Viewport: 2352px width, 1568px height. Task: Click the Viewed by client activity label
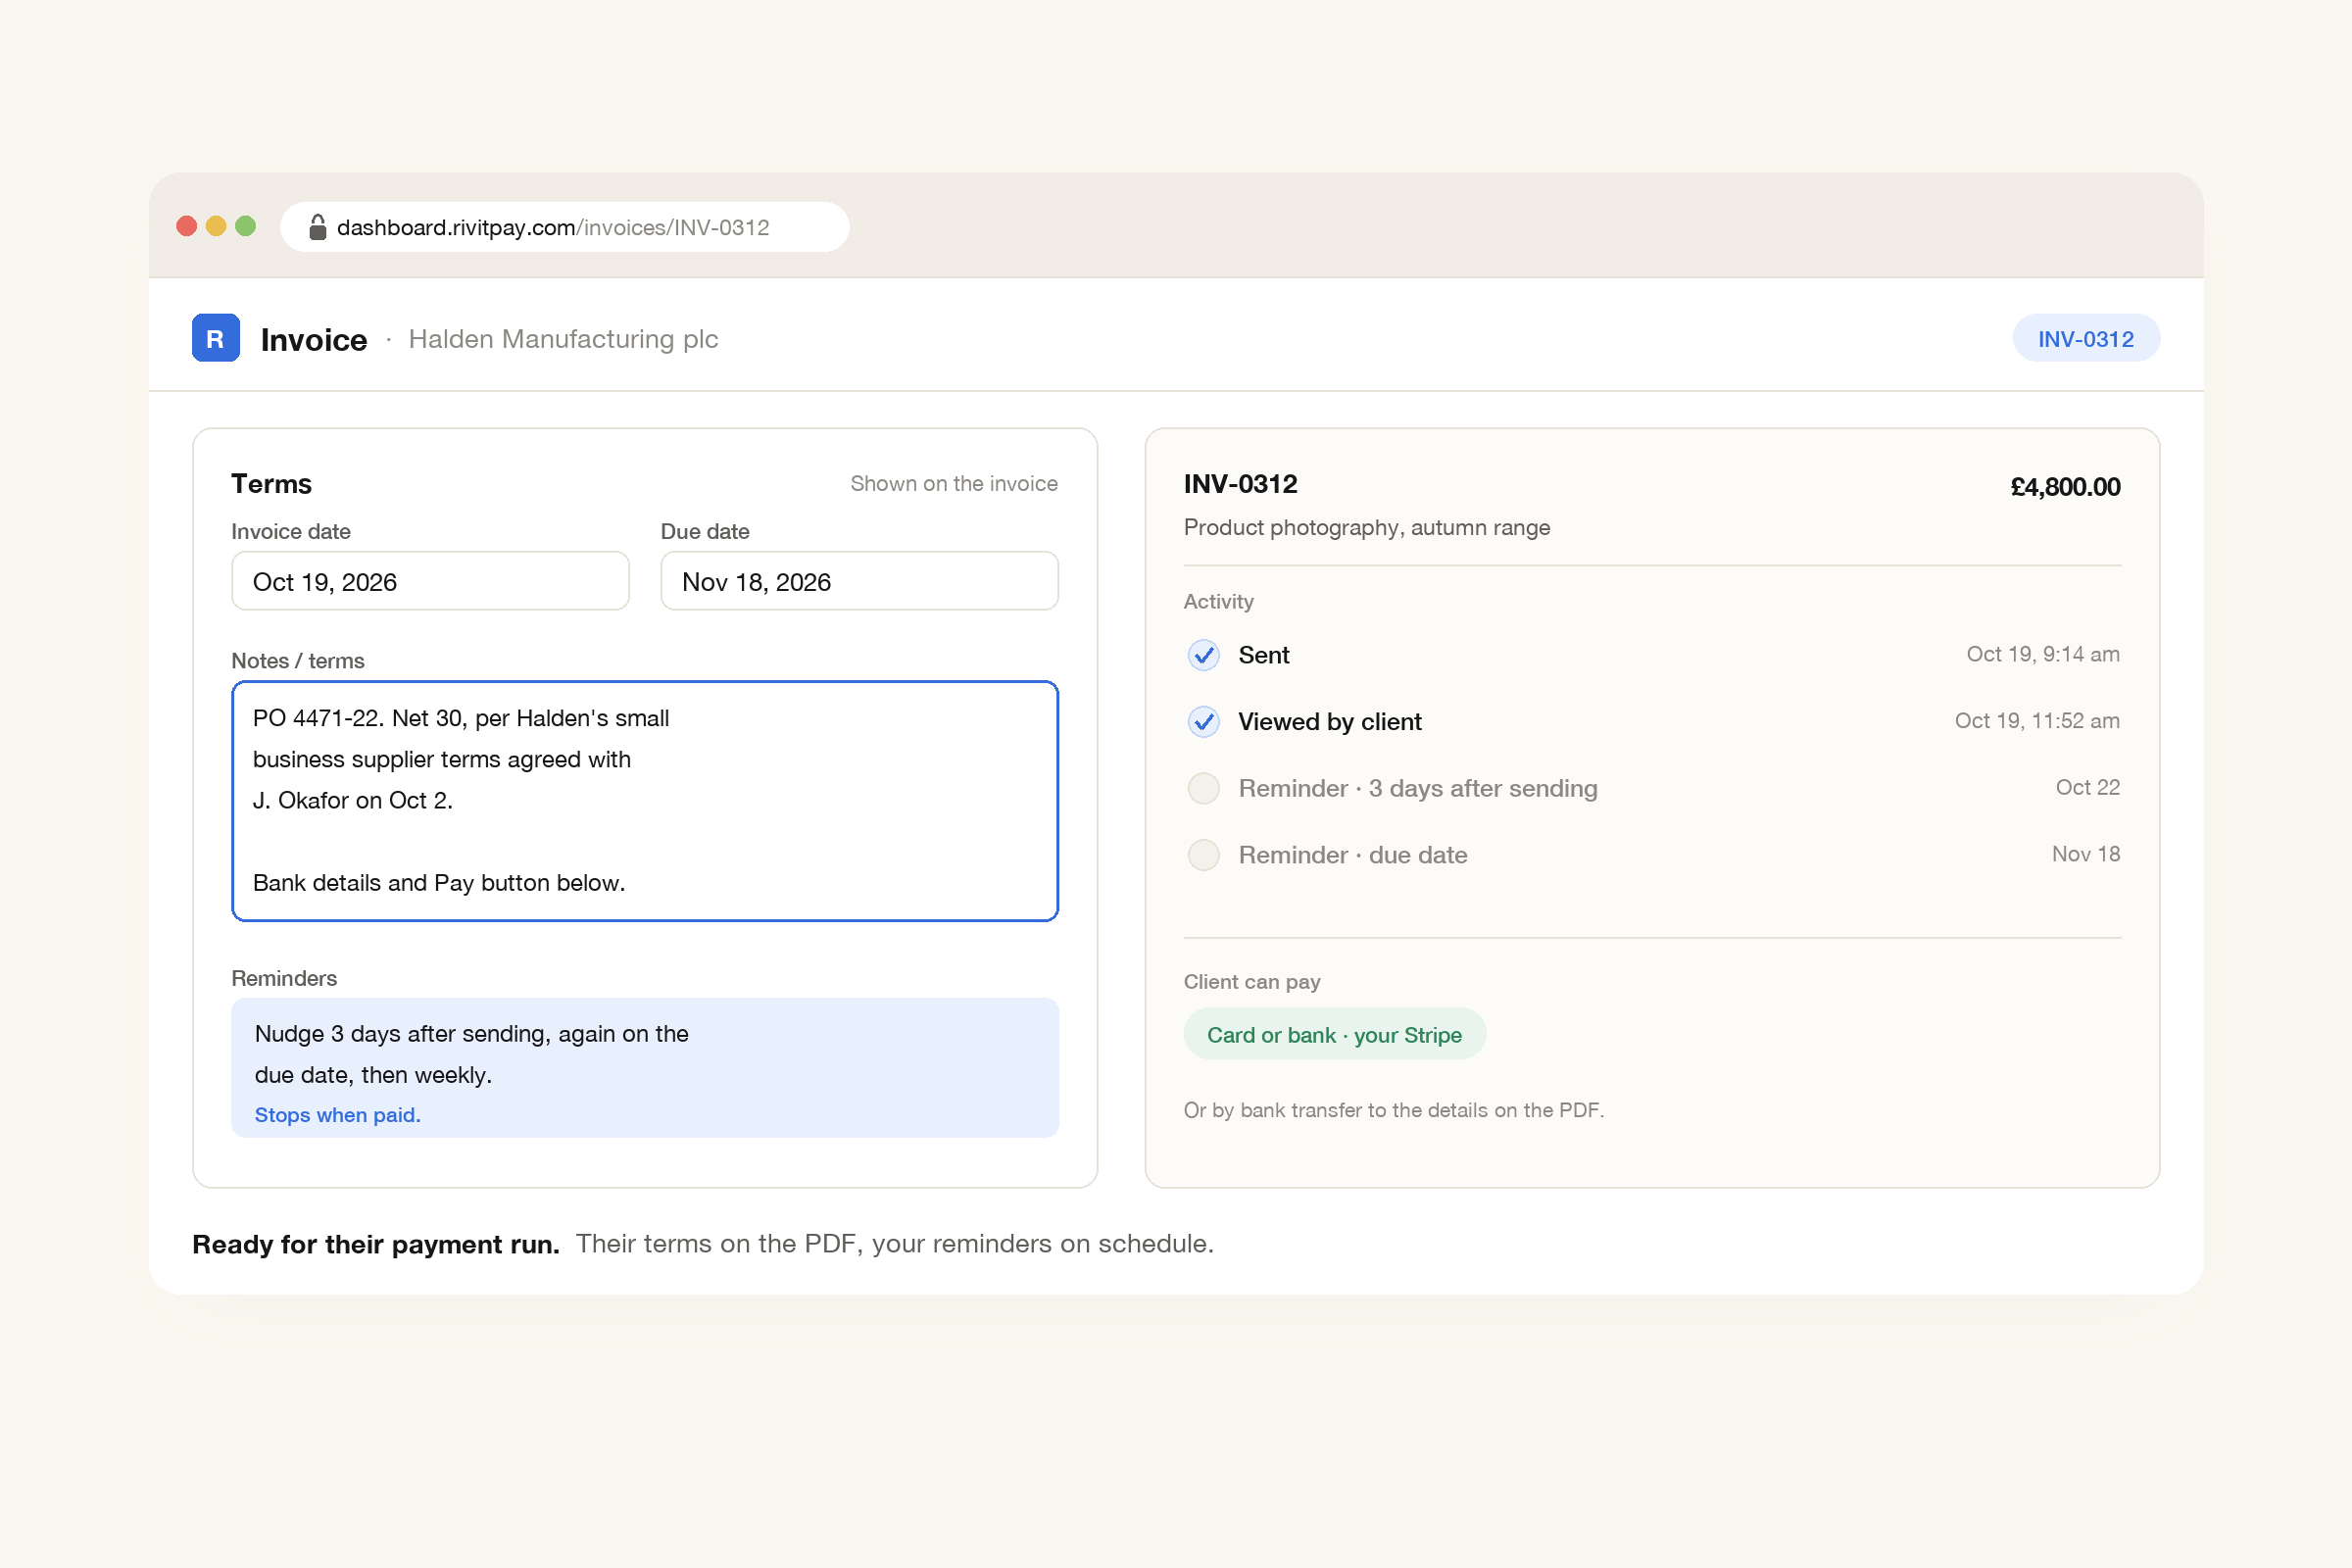click(x=1329, y=722)
